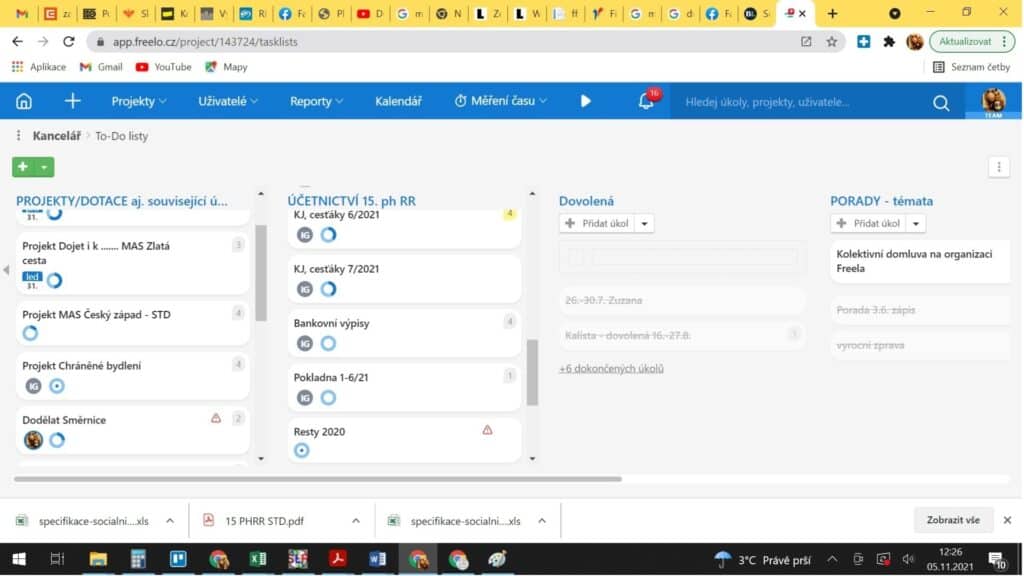1024x576 pixels.
Task: Expand the Měření času dropdown
Action: point(500,101)
